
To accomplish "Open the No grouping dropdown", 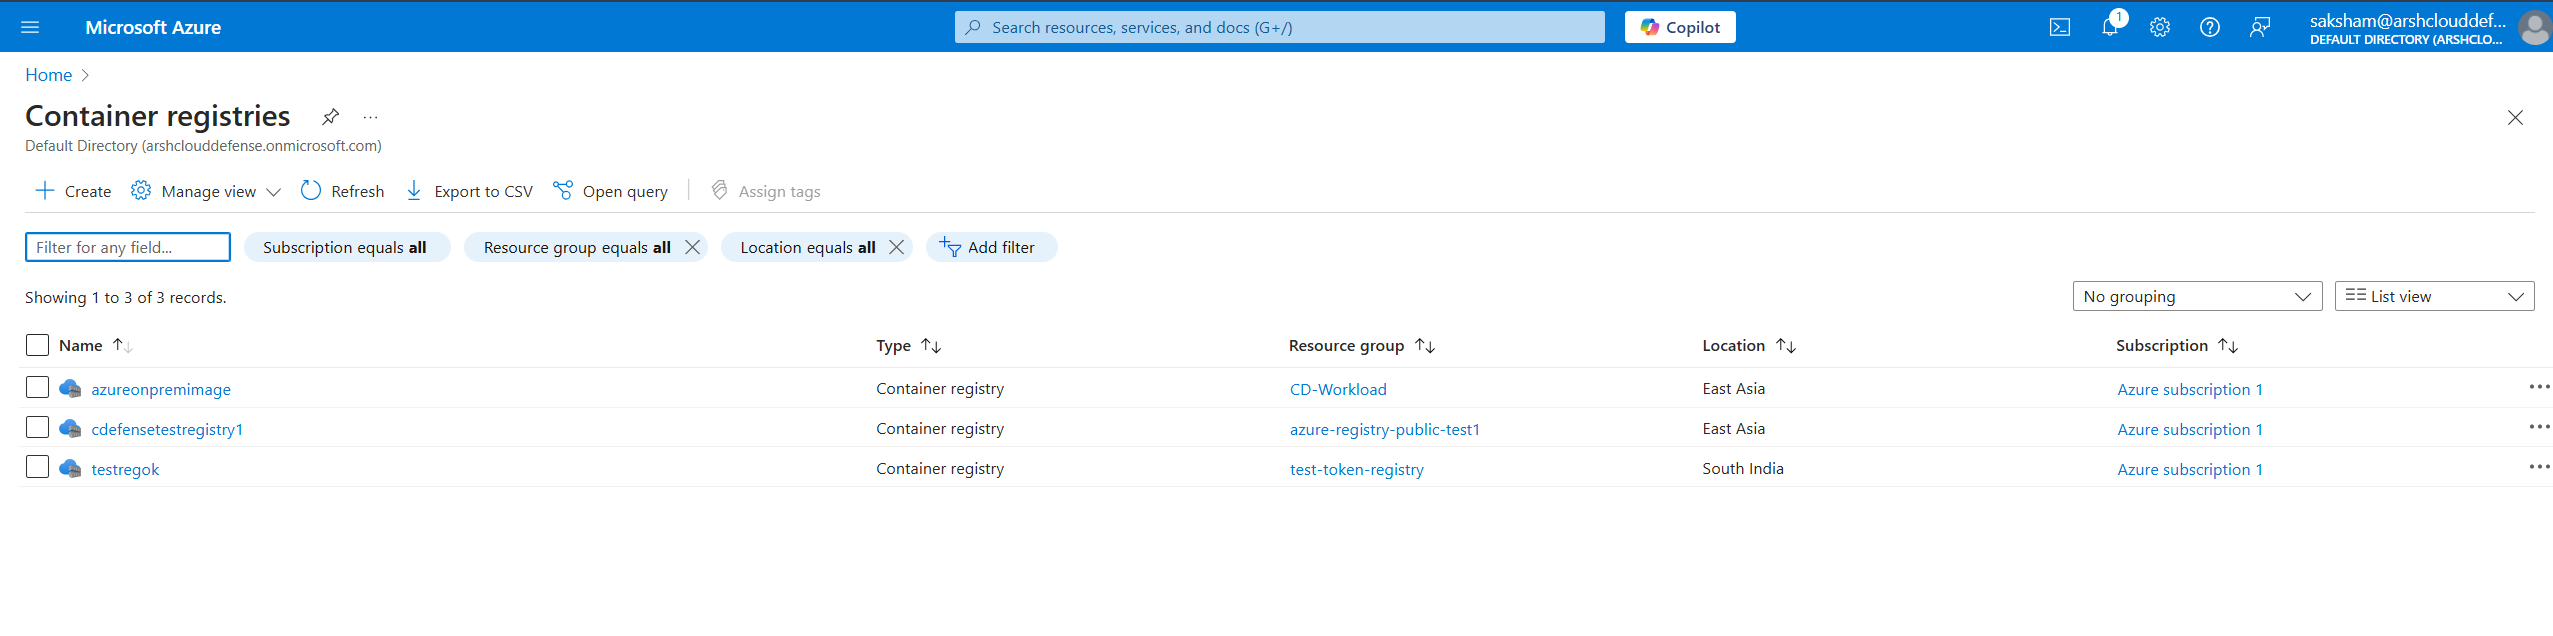I will (2197, 296).
